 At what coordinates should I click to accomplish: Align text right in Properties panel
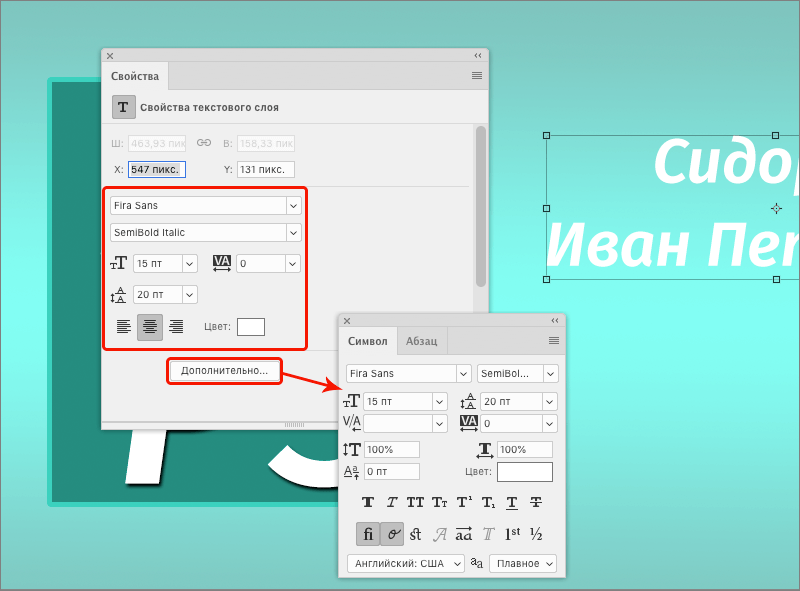[176, 327]
